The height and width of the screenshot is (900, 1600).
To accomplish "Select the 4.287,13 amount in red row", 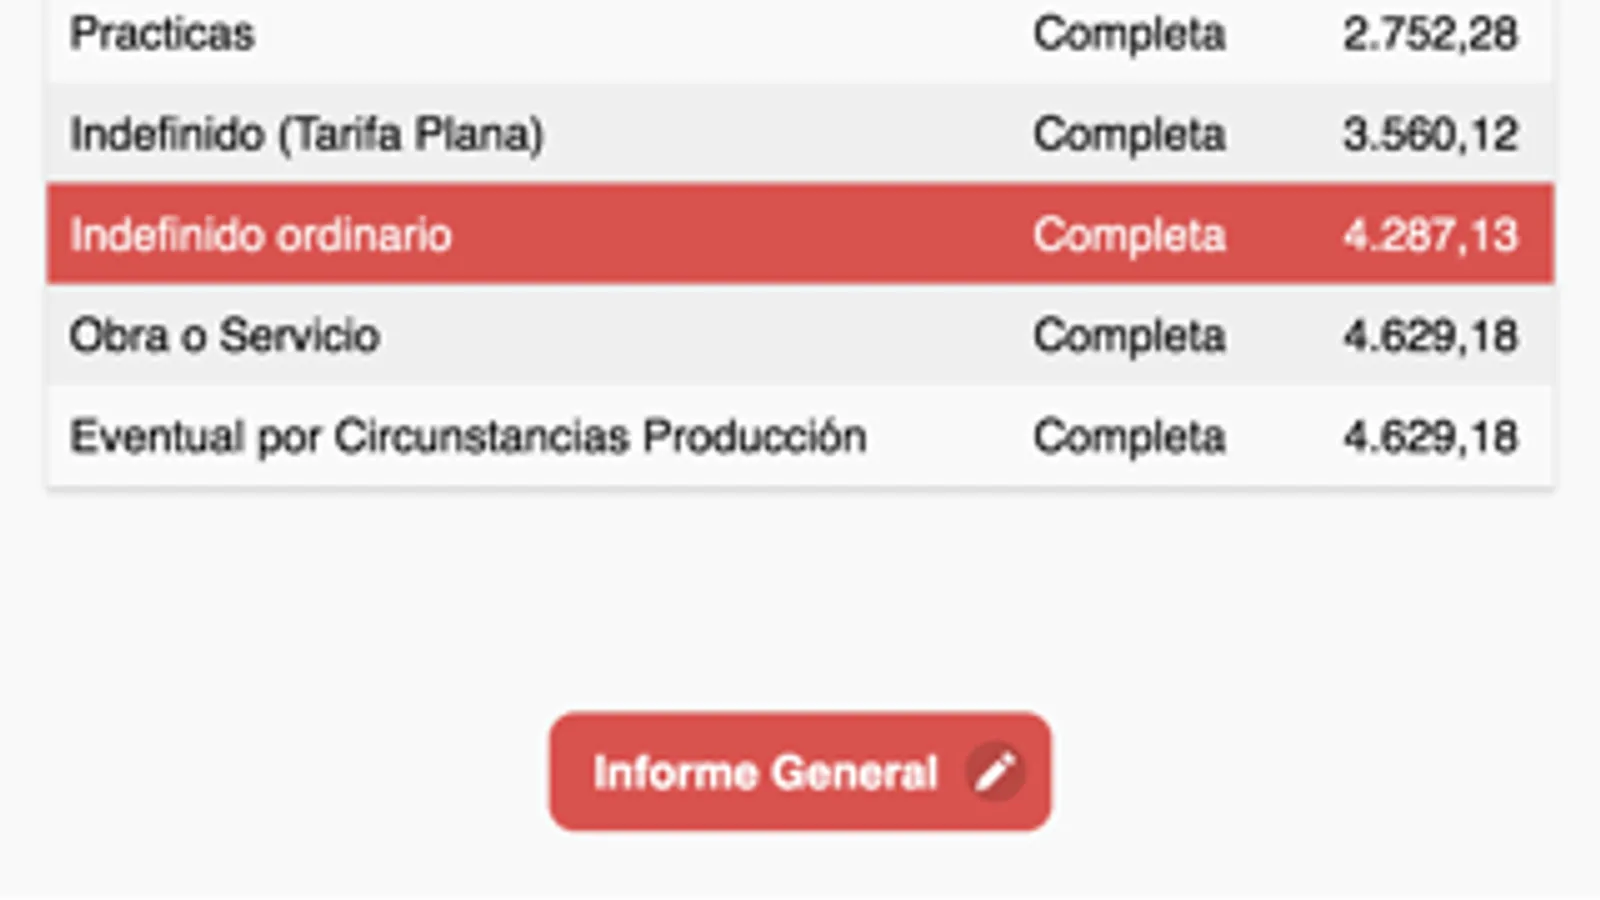I will coord(1430,236).
